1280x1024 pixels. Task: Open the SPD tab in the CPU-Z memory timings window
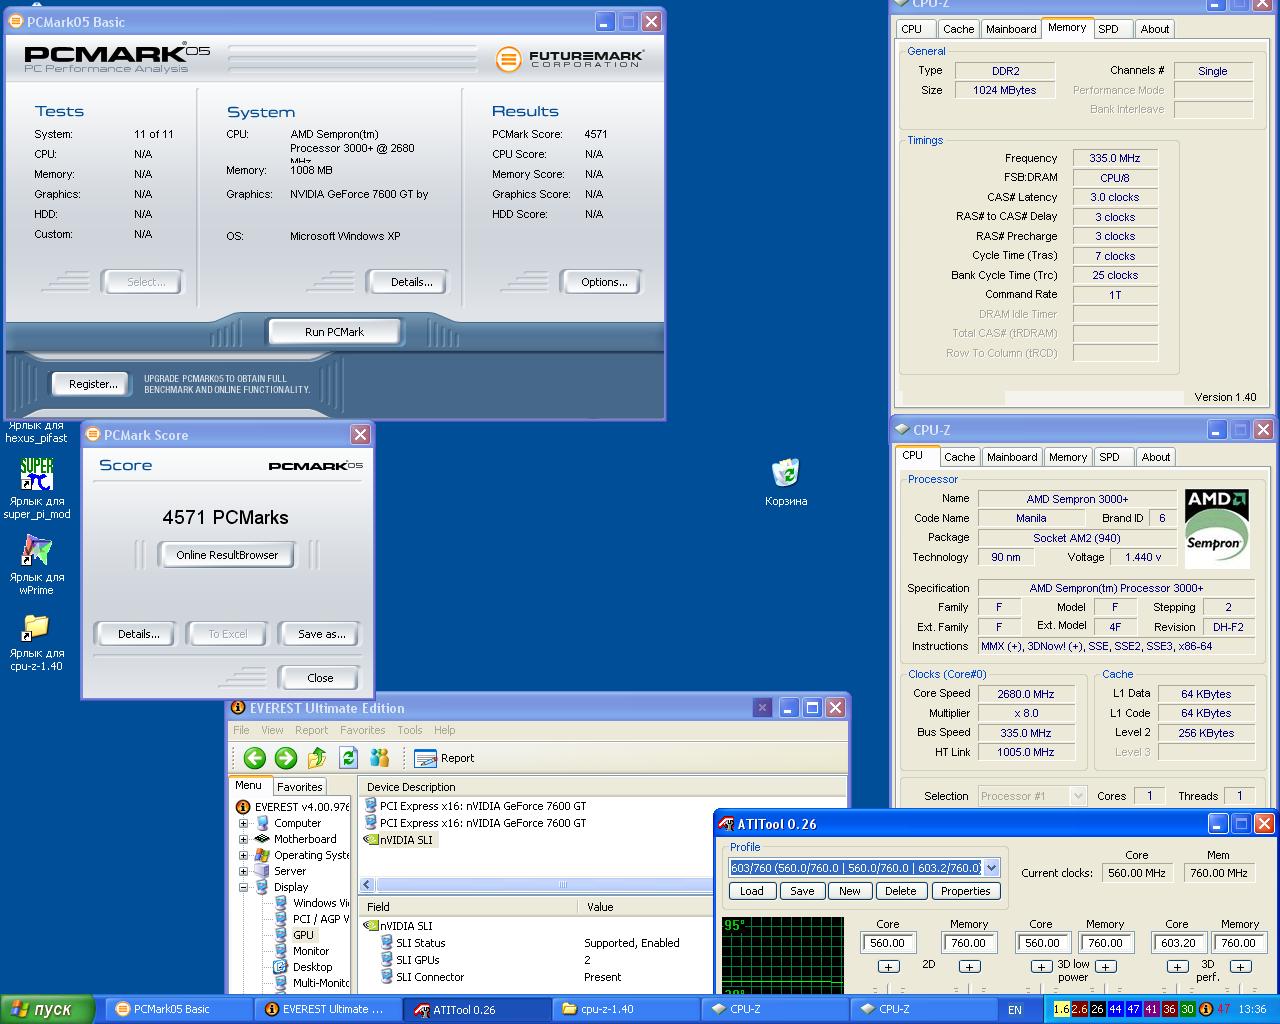1109,29
